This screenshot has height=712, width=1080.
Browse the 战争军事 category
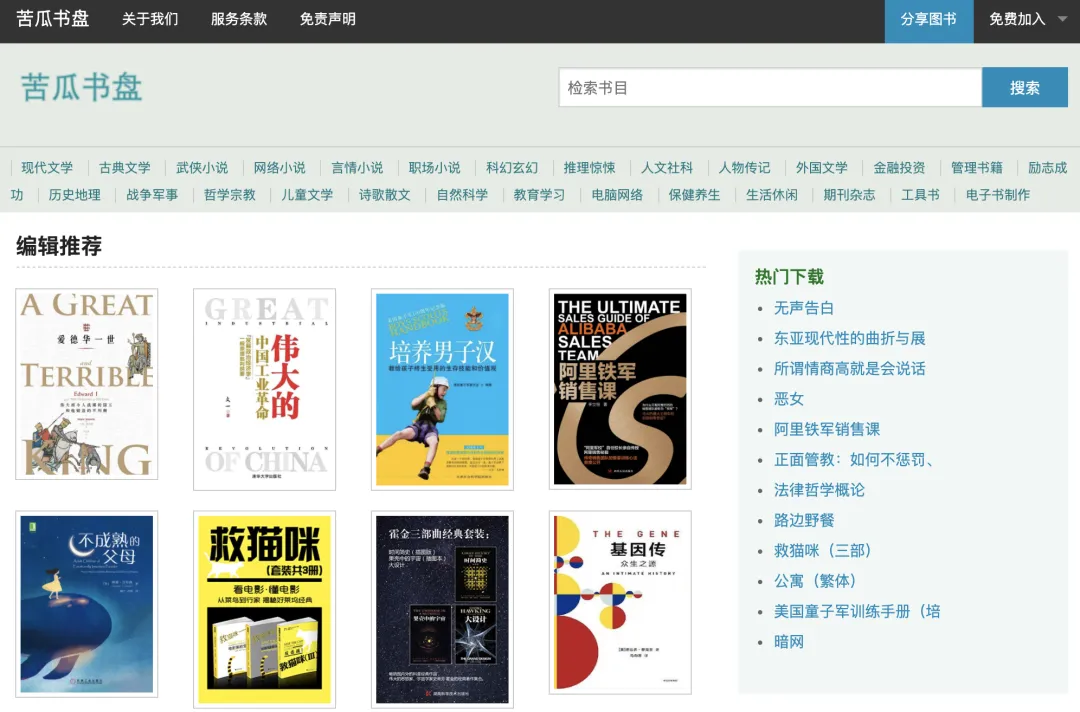[152, 195]
